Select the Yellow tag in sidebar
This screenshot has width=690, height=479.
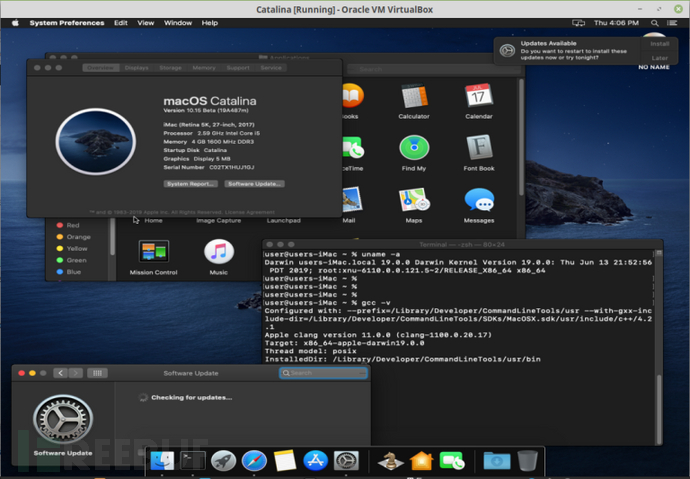click(72, 249)
